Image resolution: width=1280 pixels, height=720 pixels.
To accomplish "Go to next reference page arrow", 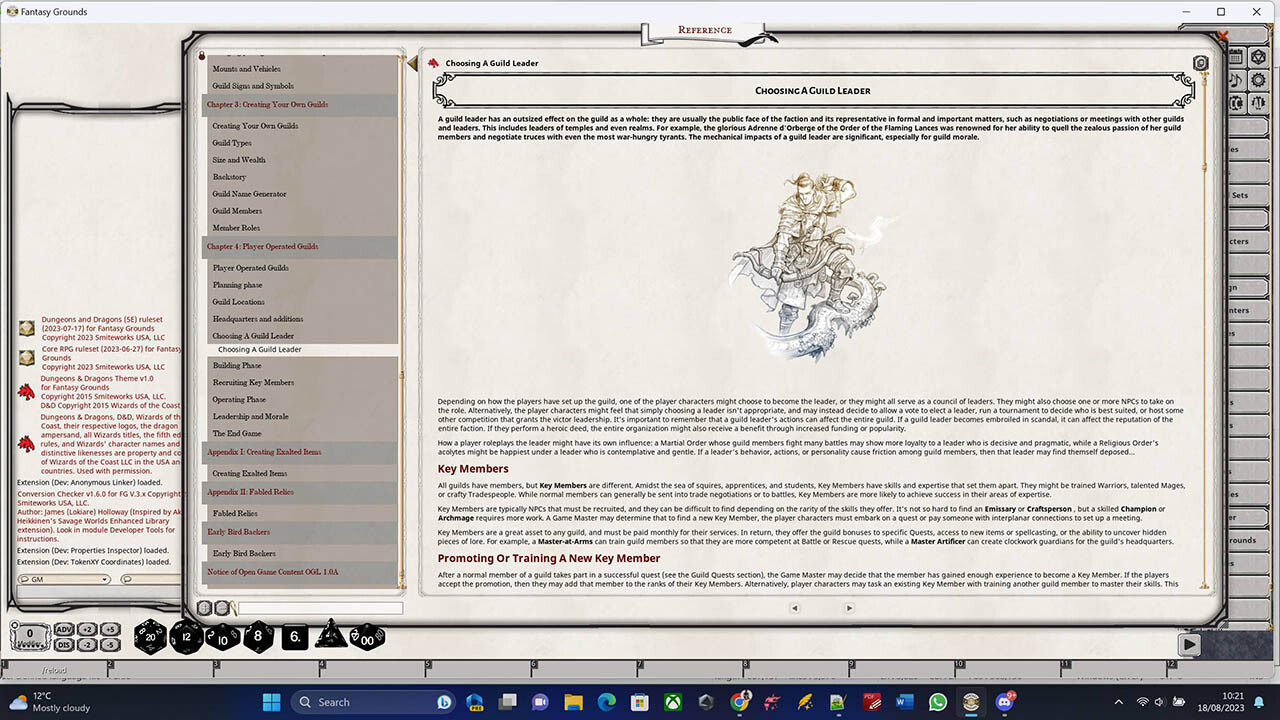I will [849, 608].
